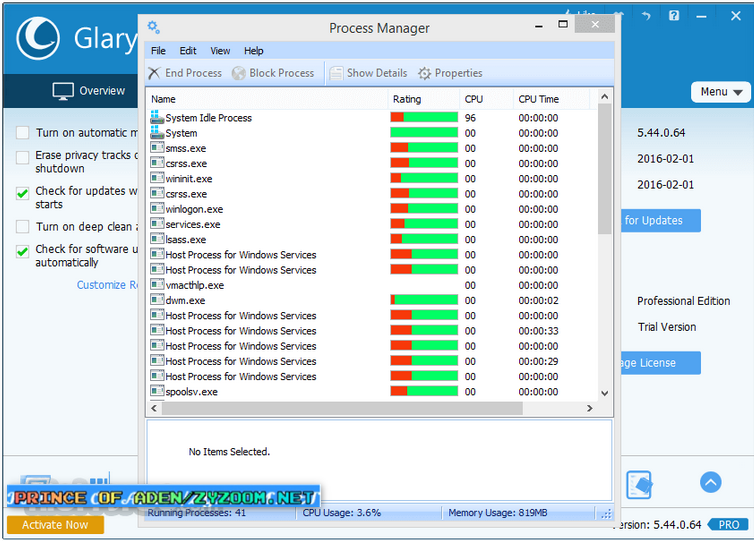Viewport: 754px width, 541px height.
Task: Click the winlogon.exe process icon
Action: pyautogui.click(x=157, y=208)
